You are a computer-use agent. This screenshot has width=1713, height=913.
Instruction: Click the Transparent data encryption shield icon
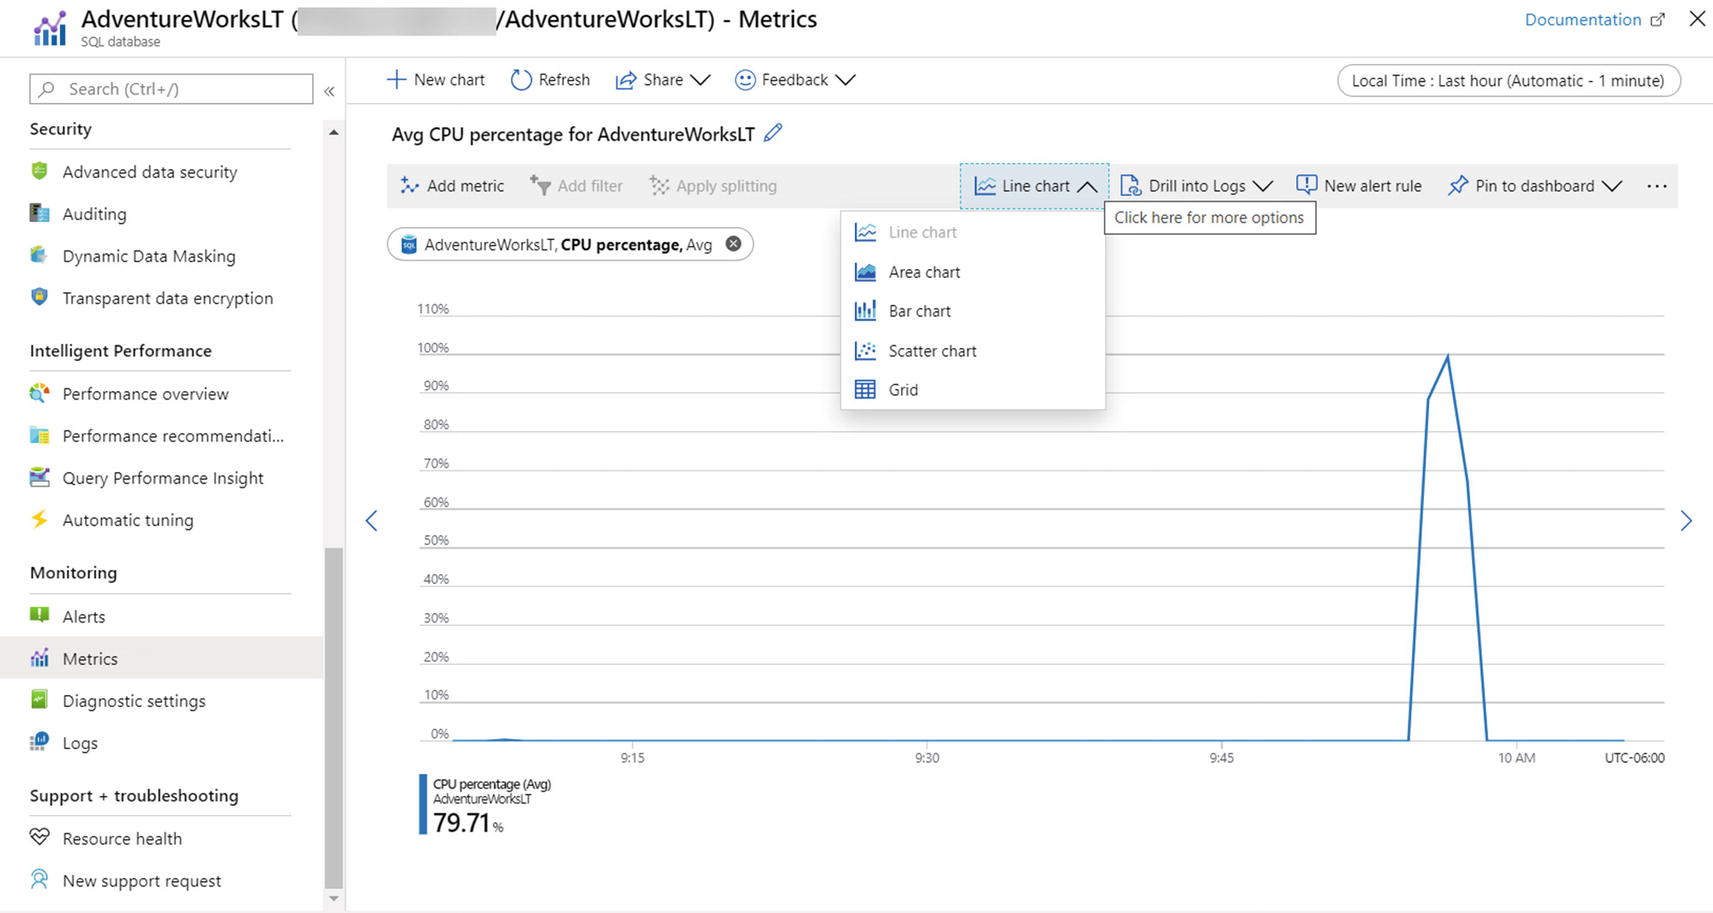[39, 297]
